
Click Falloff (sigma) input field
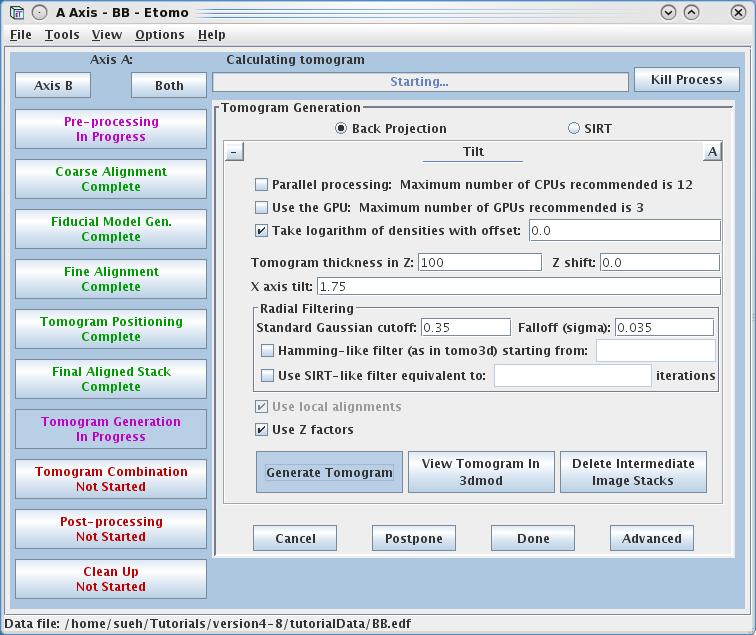coord(664,327)
